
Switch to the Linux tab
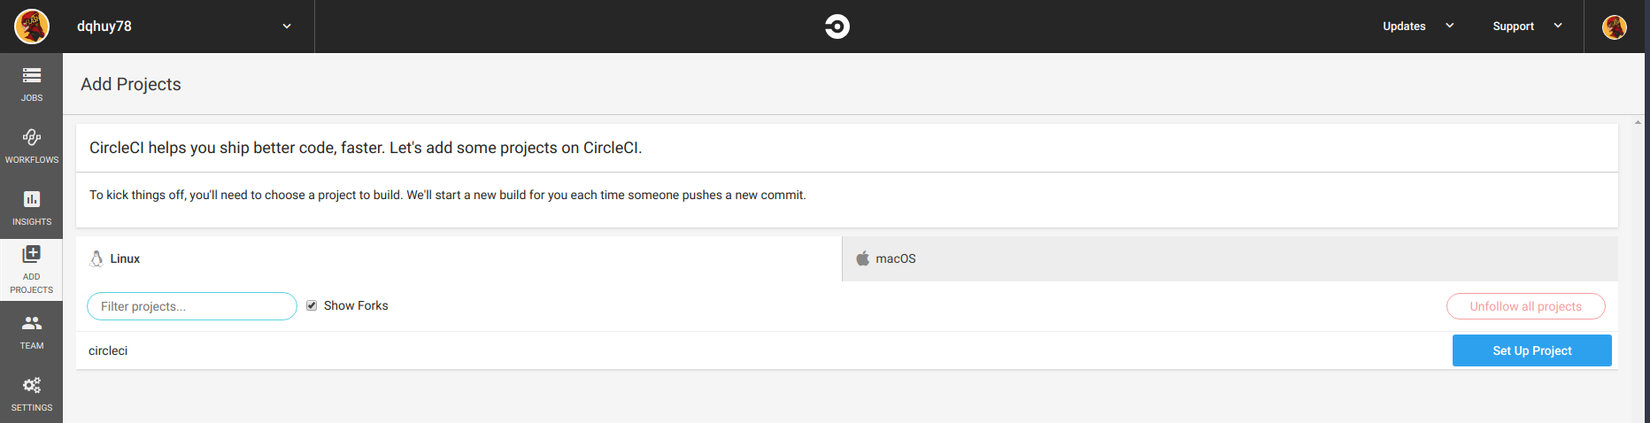pyautogui.click(x=125, y=259)
